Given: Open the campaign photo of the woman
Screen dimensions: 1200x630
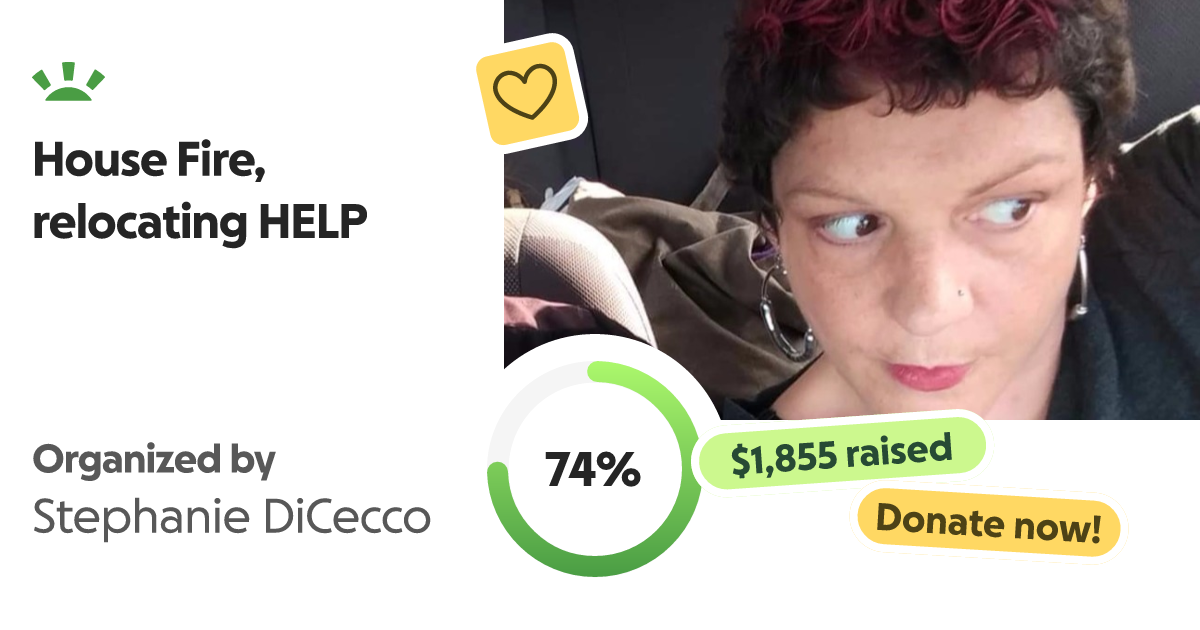Looking at the screenshot, I should pos(851,209).
